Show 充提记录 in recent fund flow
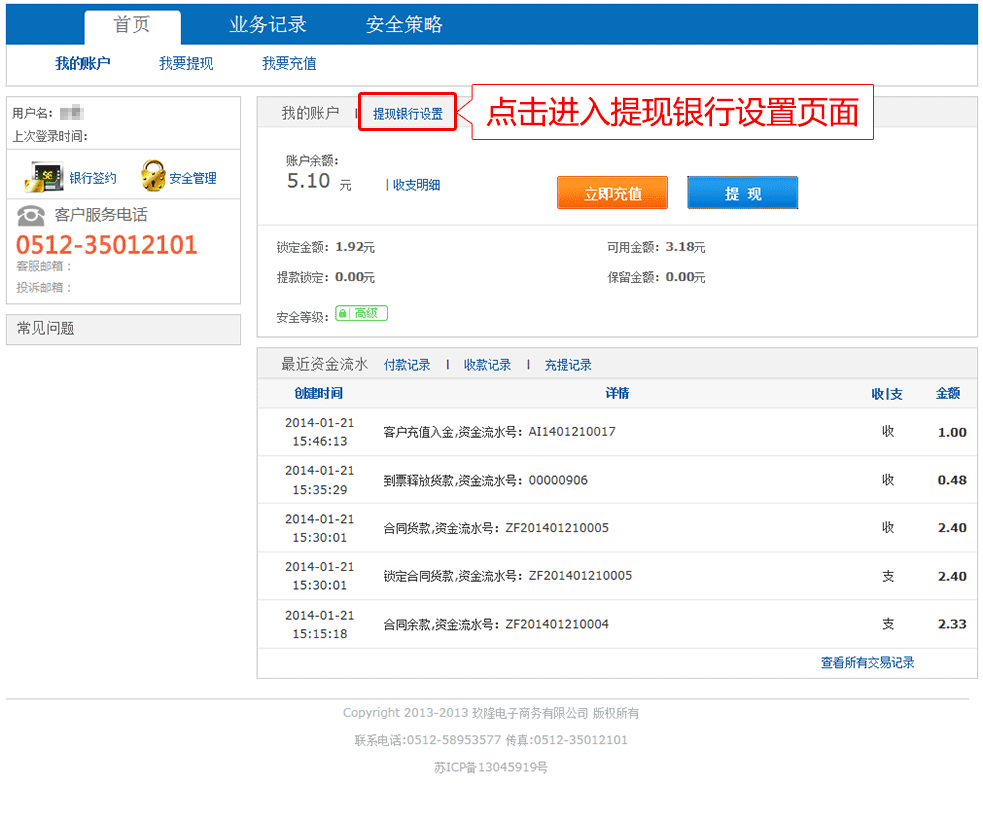The image size is (983, 820). click(x=568, y=366)
